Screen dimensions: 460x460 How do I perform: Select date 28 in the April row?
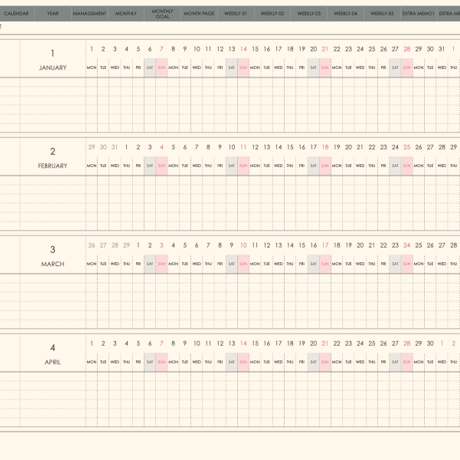407,343
